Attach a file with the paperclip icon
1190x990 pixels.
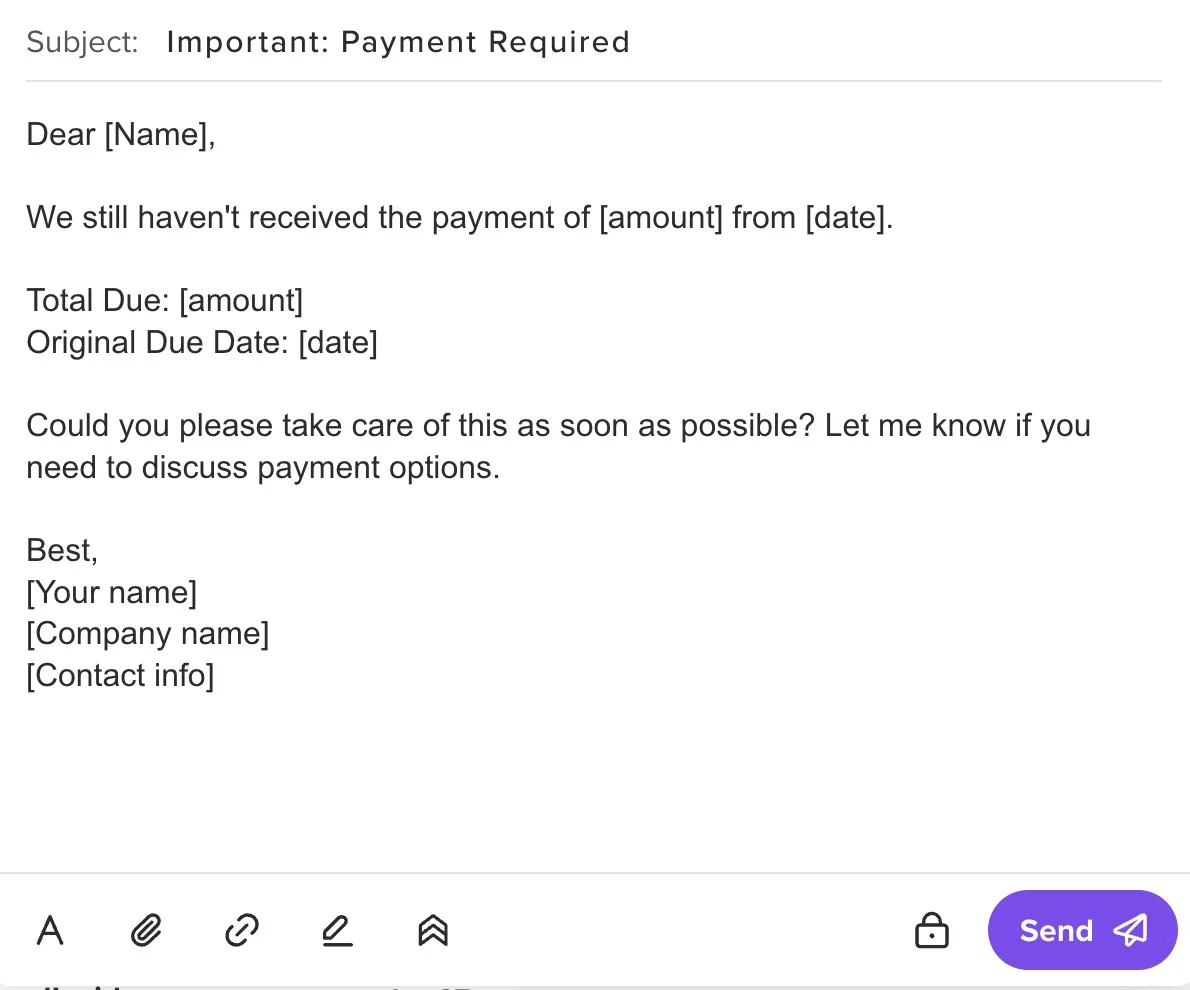point(145,930)
